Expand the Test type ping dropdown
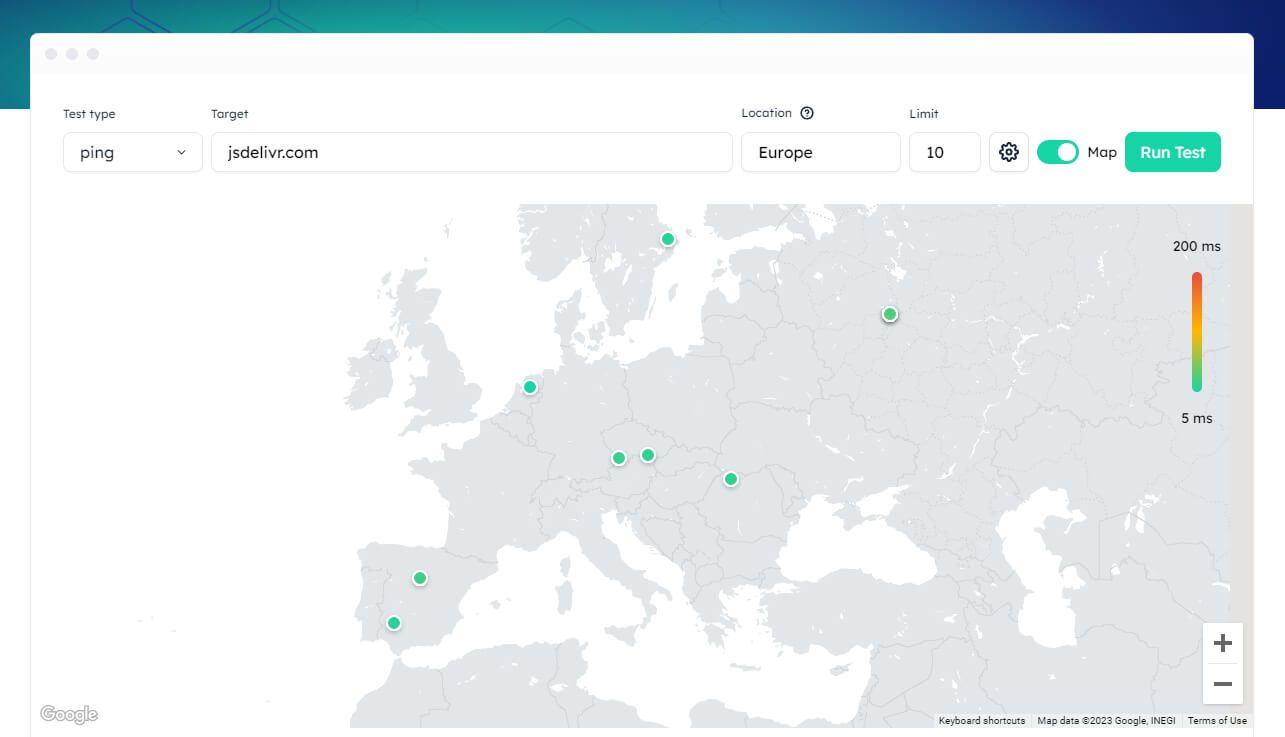 coord(133,153)
